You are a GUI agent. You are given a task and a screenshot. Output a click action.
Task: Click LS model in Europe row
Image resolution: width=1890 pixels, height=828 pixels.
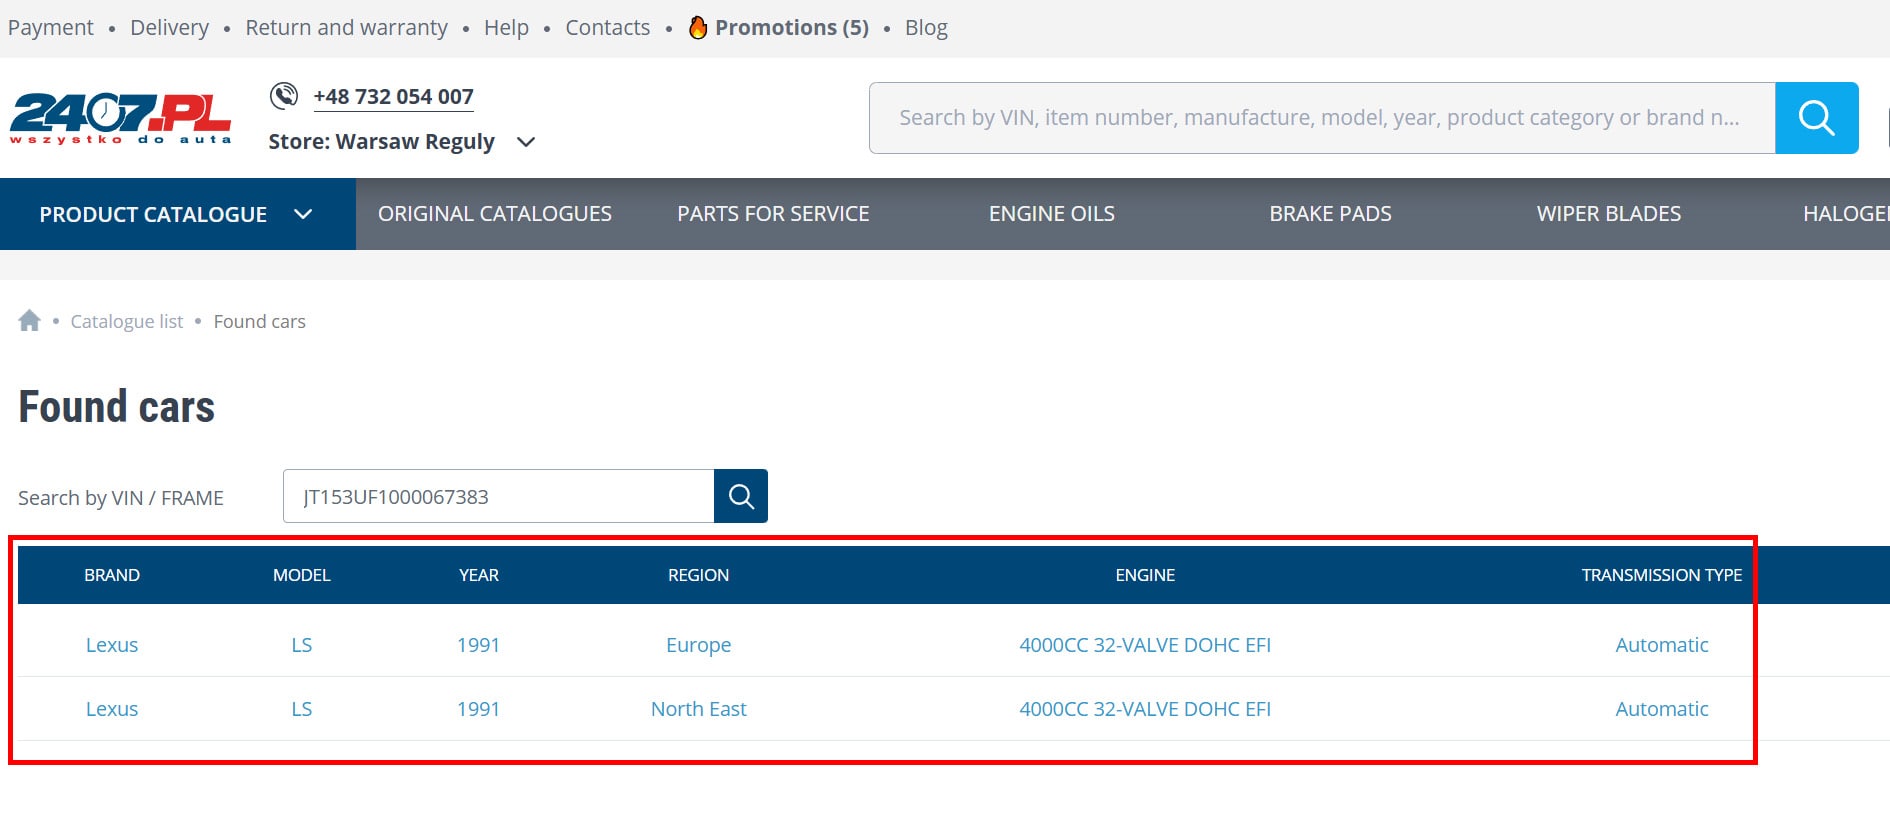302,645
